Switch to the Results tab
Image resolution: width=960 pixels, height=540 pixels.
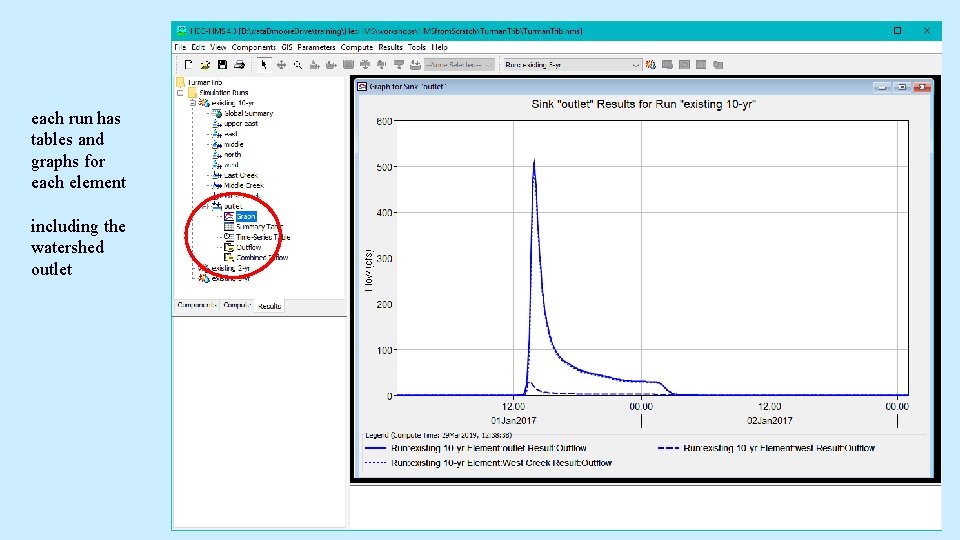[269, 306]
